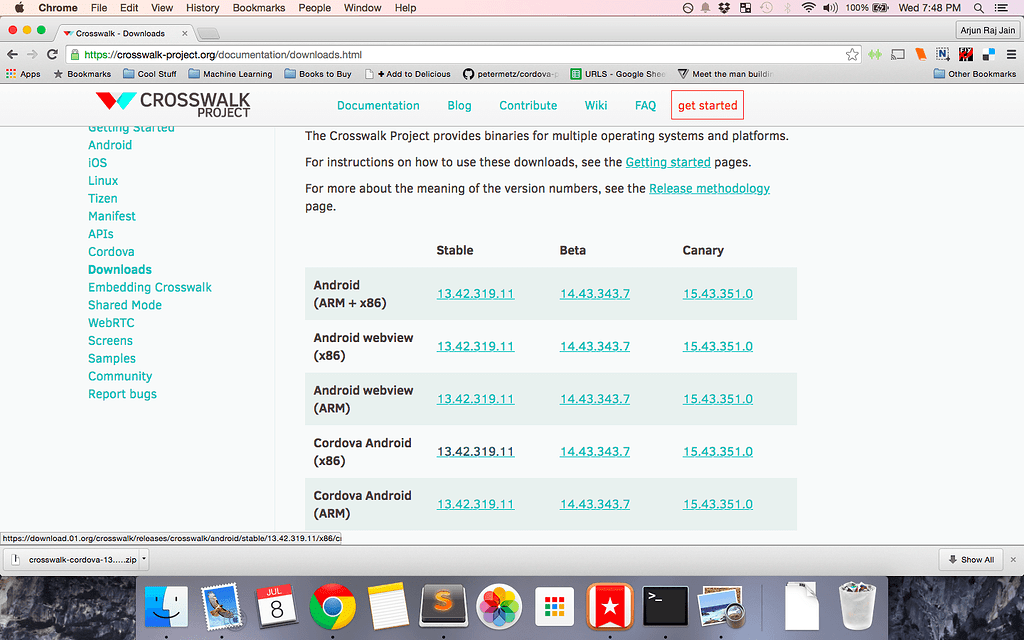Open the History menu

202,8
